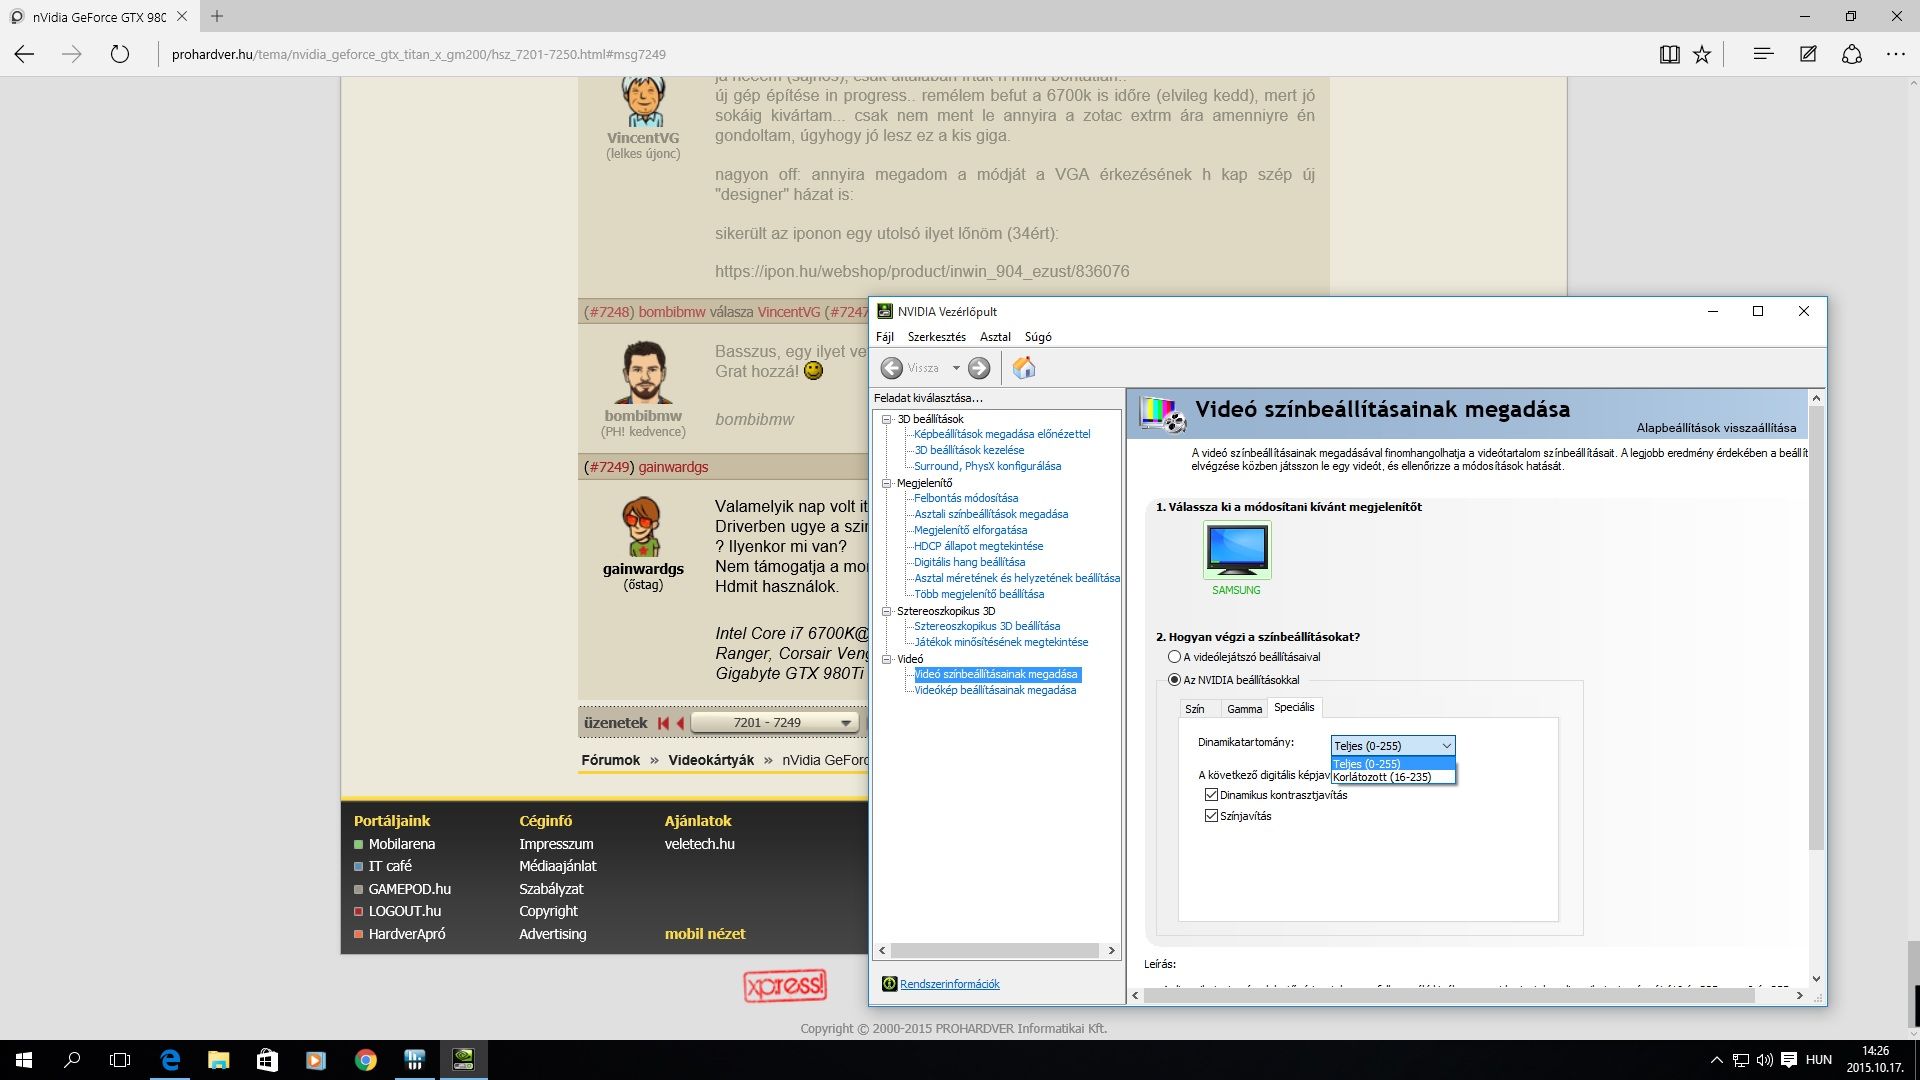
Task: Refresh the page in Edge
Action: (120, 54)
